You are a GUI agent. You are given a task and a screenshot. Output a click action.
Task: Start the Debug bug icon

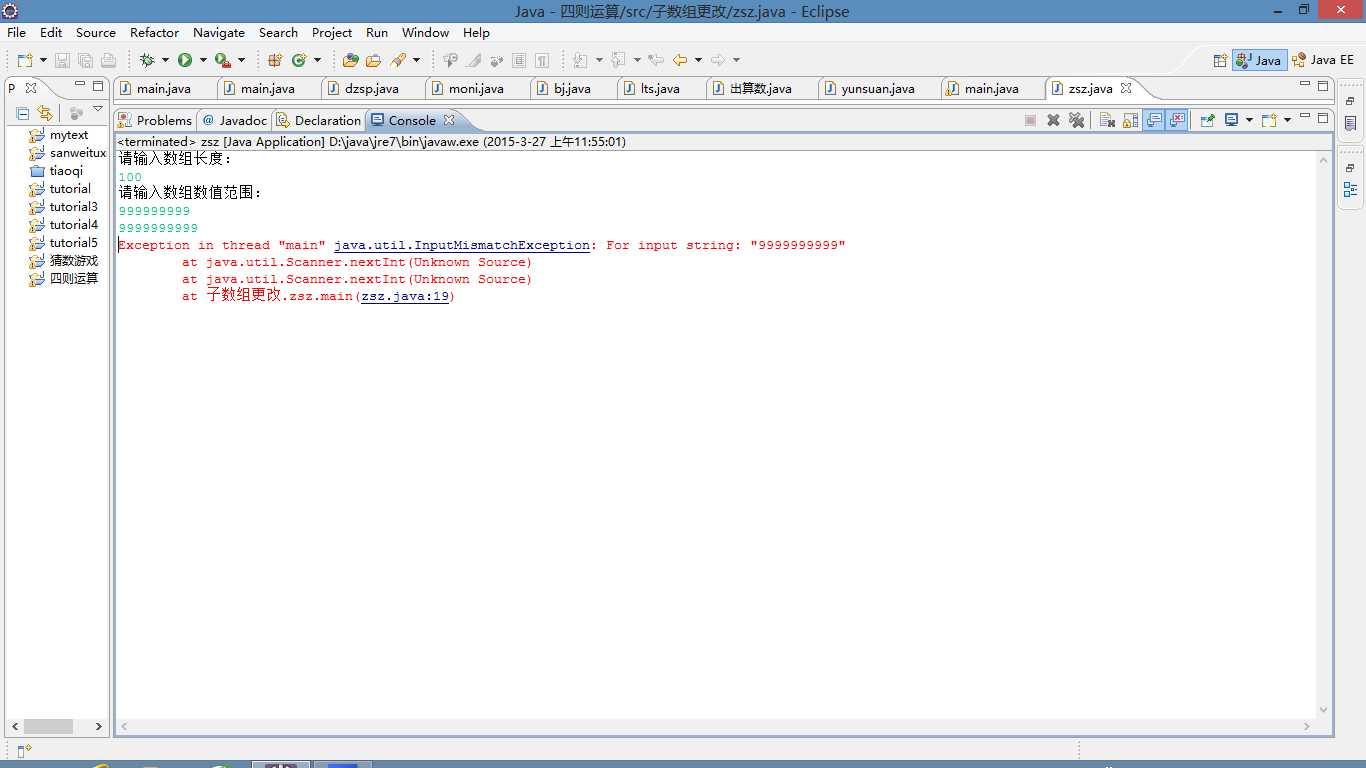coord(146,61)
